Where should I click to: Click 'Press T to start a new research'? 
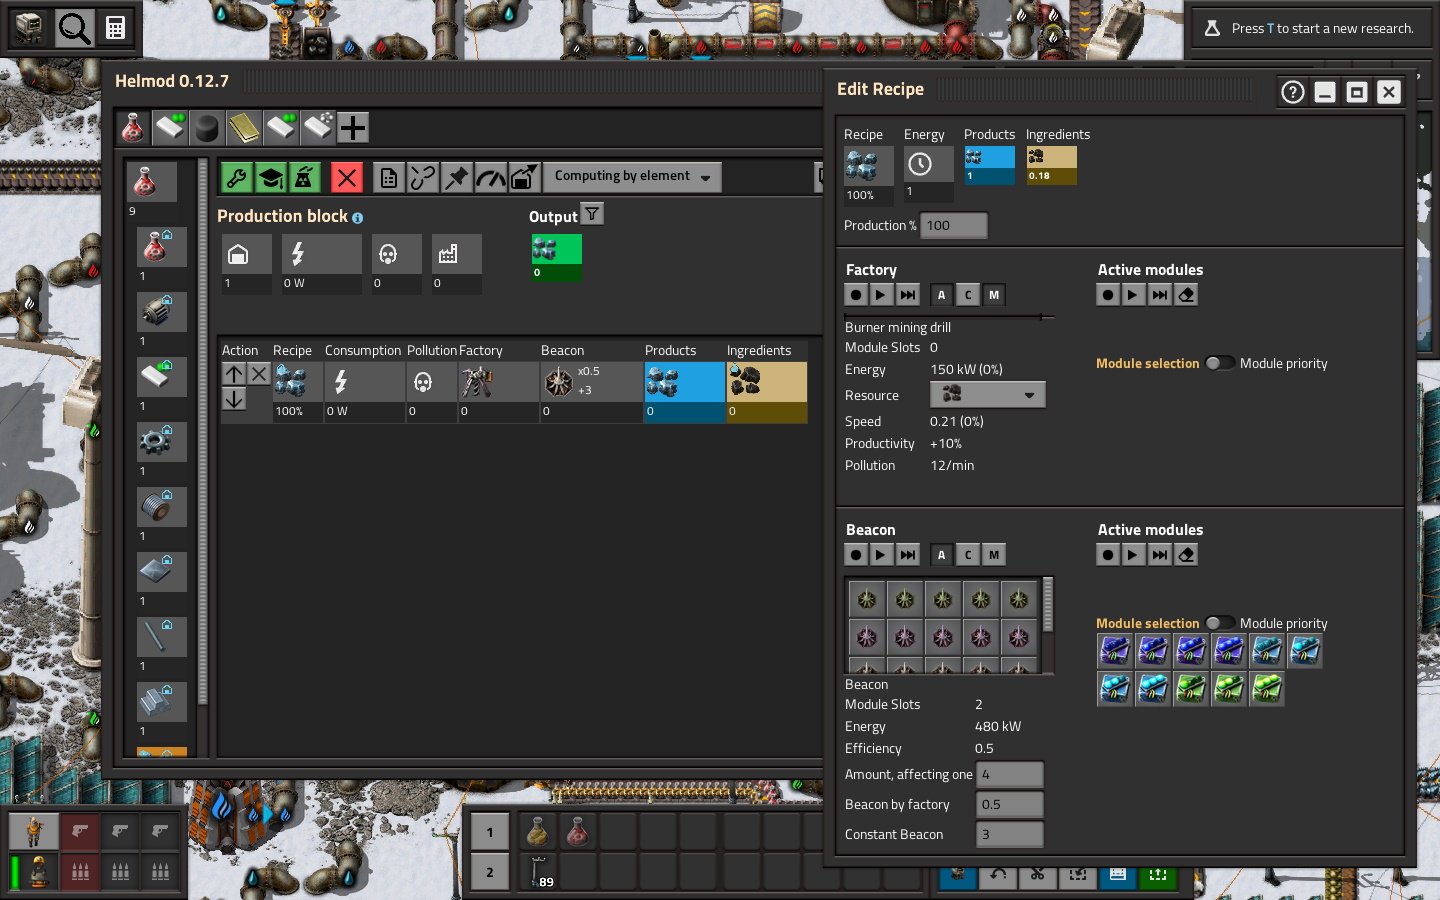[1312, 28]
